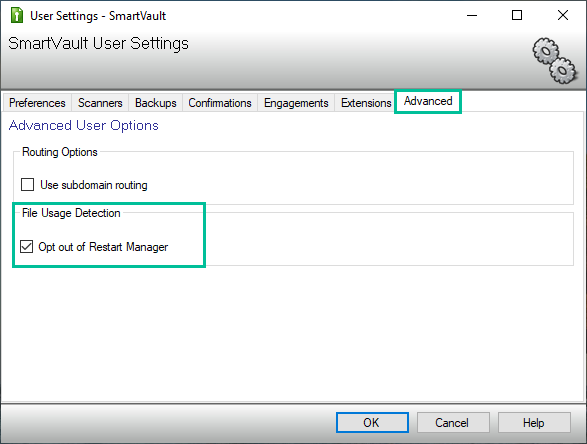Viewport: 587px width, 444px height.
Task: Minimize the User Settings window
Action: [472, 15]
